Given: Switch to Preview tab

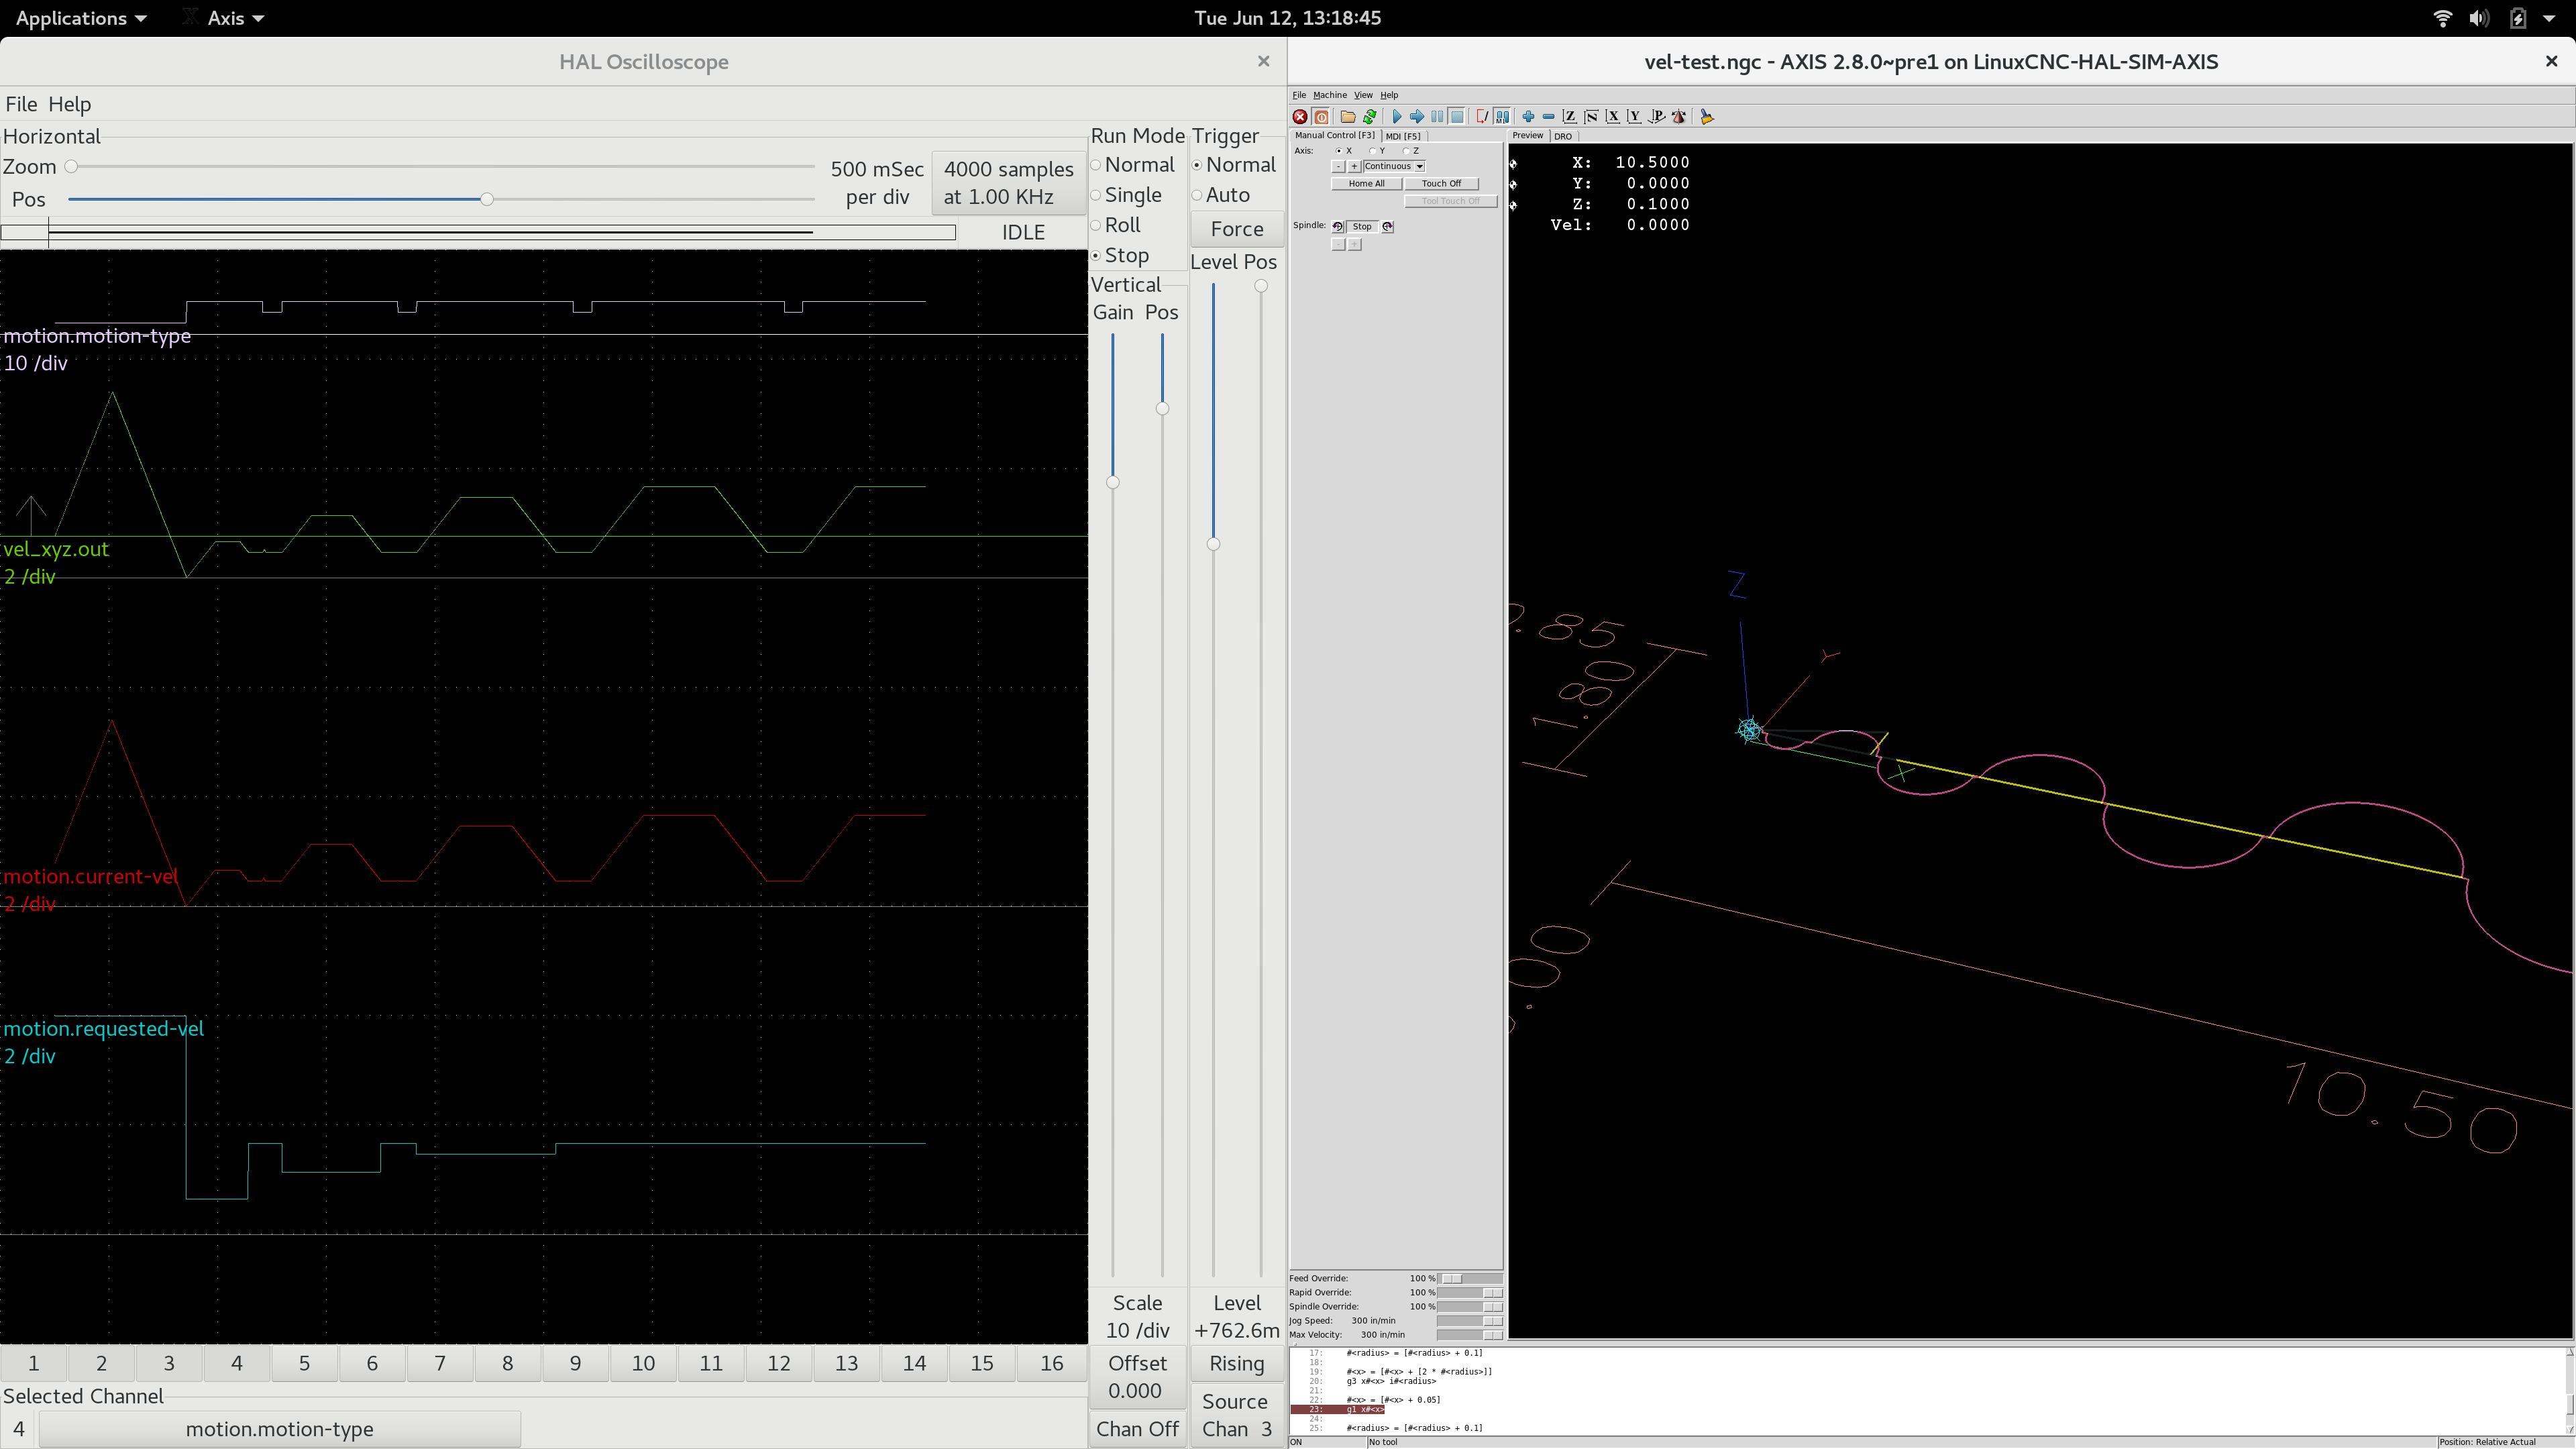Looking at the screenshot, I should pos(1527,135).
